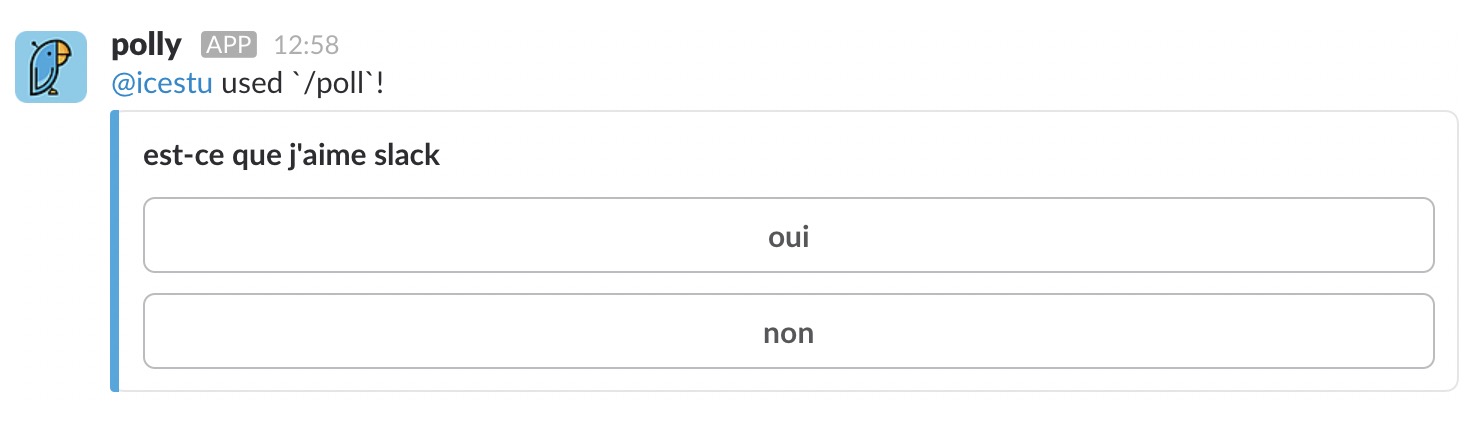Vote oui in the poll

pos(789,235)
